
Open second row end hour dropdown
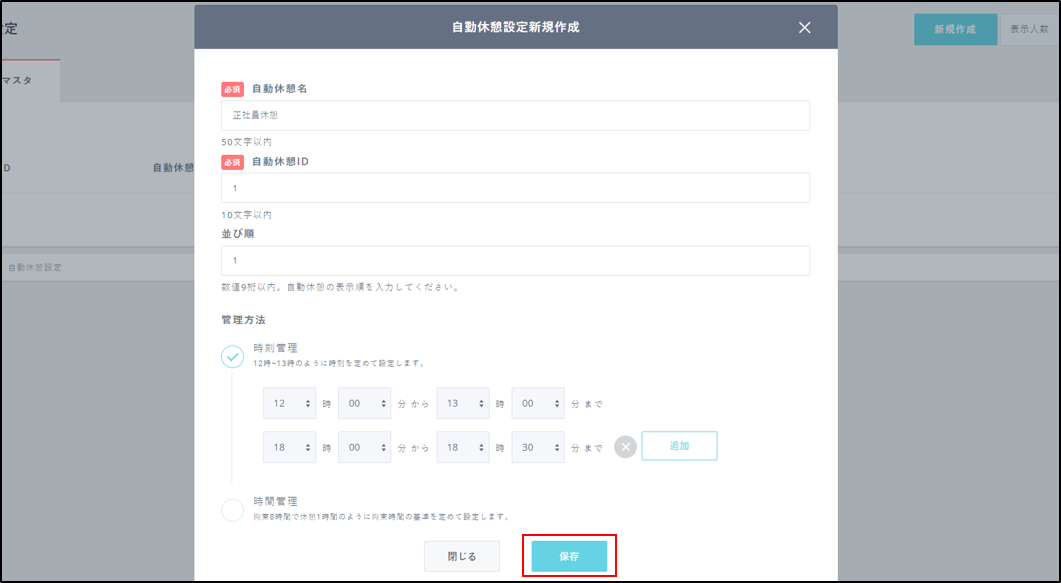[x=462, y=447]
